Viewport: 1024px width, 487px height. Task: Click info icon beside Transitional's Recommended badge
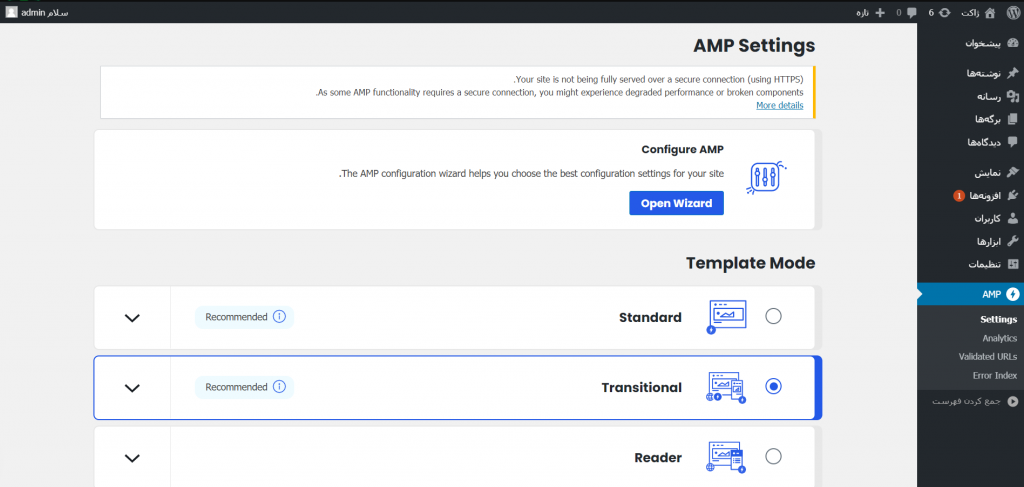click(279, 387)
